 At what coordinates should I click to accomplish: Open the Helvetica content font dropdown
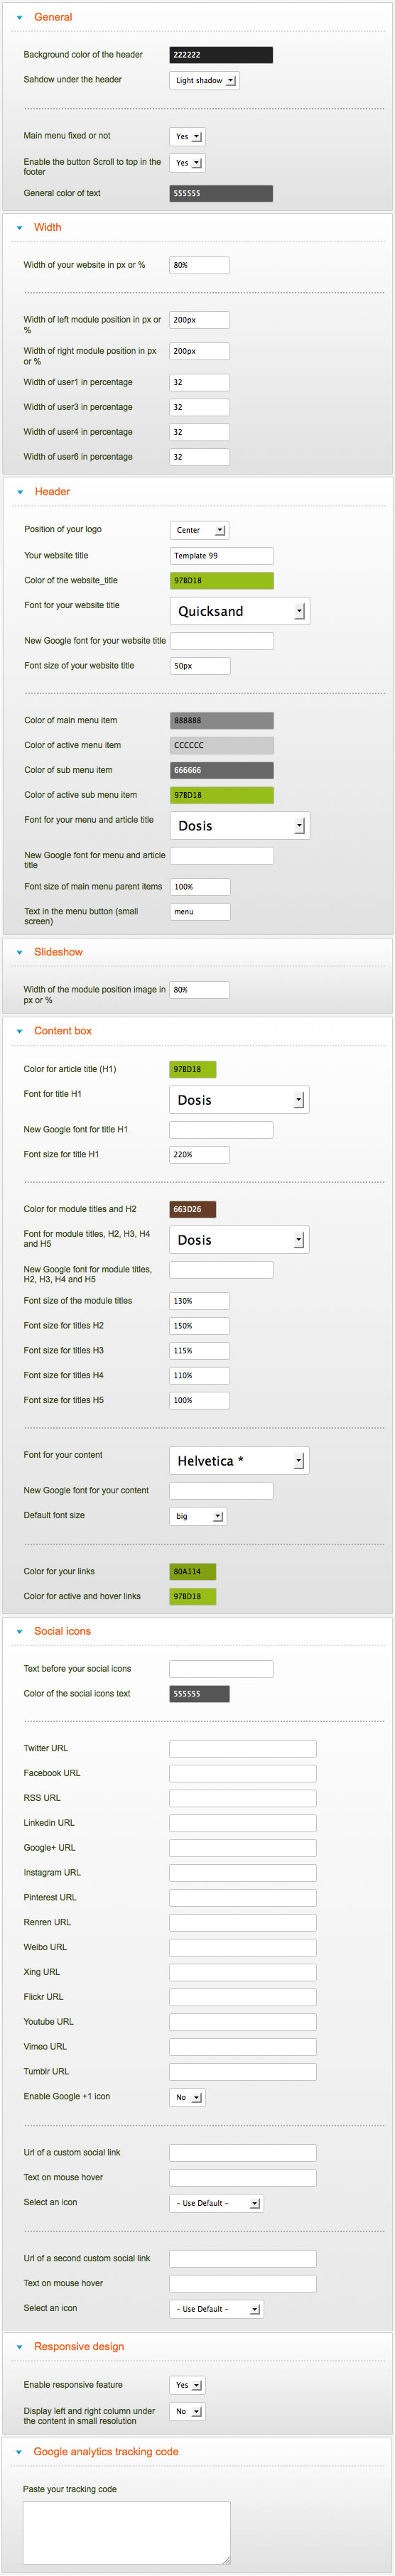[239, 1461]
